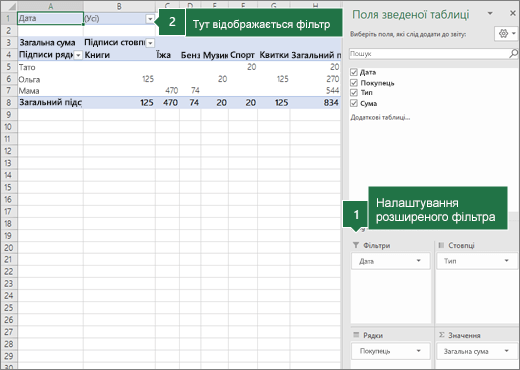This screenshot has width=520, height=370.
Task: Select the Їжа column header cell
Action: click(167, 55)
